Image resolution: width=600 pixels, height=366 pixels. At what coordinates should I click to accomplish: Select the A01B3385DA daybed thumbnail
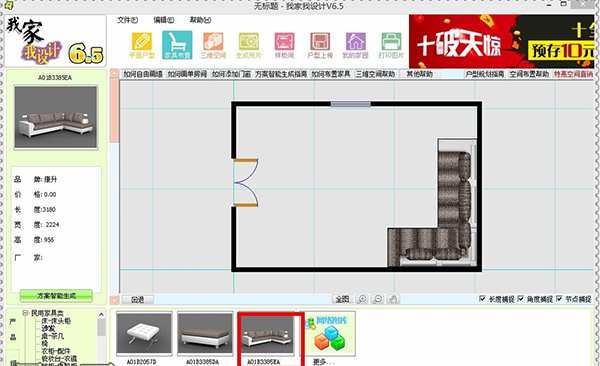coord(205,333)
